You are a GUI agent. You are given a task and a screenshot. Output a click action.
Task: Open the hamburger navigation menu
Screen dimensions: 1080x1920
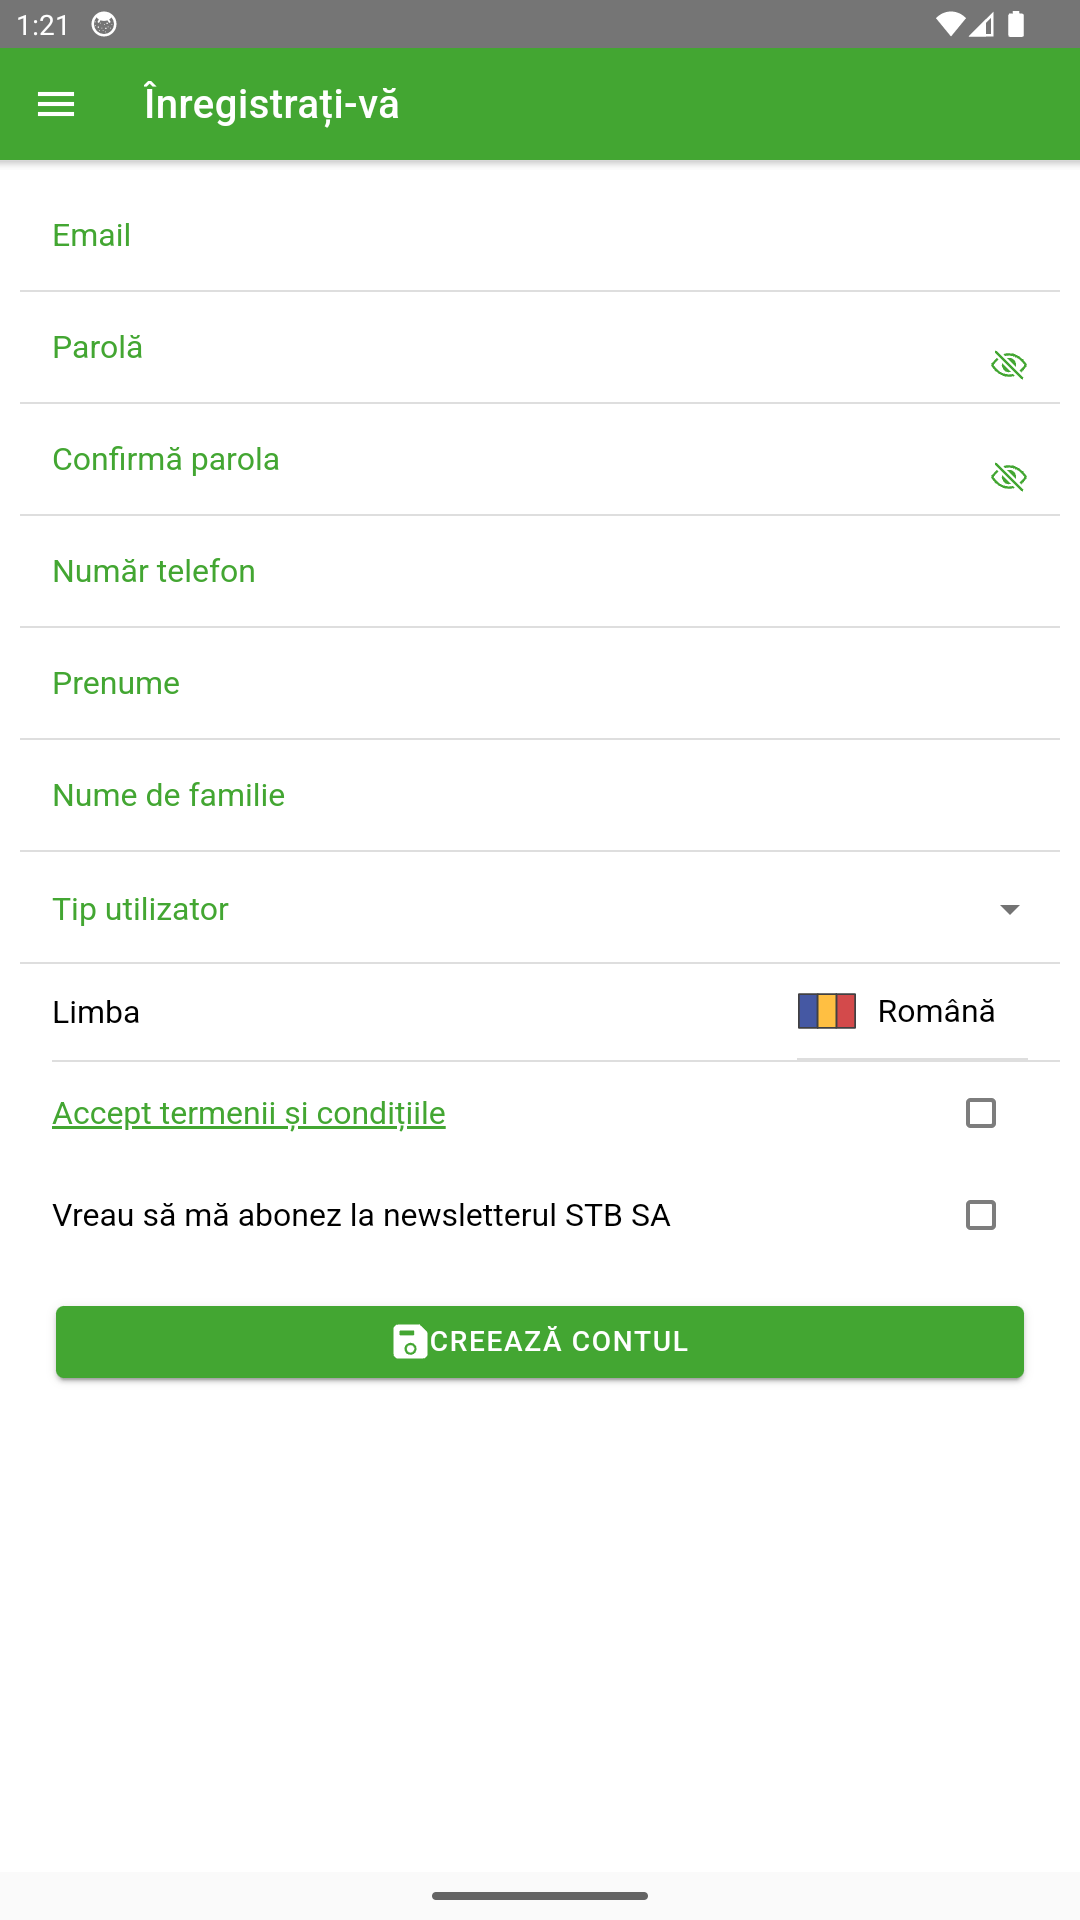56,104
